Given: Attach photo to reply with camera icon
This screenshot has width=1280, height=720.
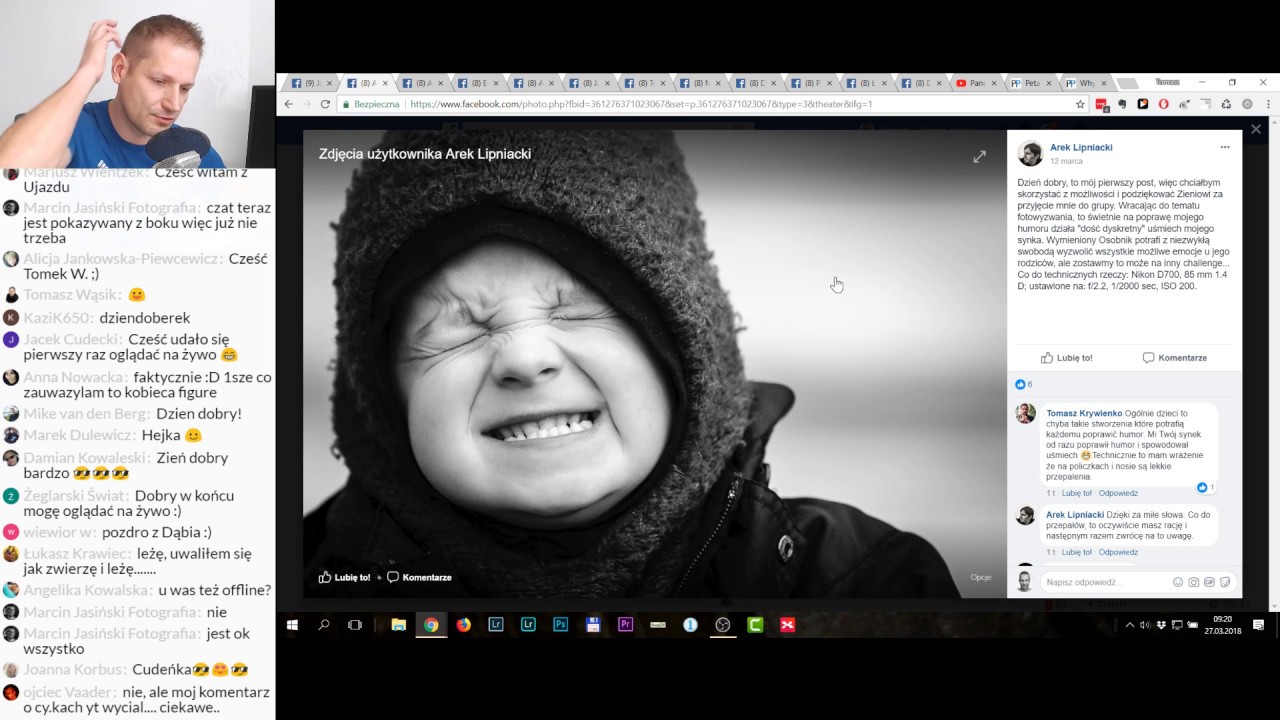Looking at the screenshot, I should (x=1193, y=582).
